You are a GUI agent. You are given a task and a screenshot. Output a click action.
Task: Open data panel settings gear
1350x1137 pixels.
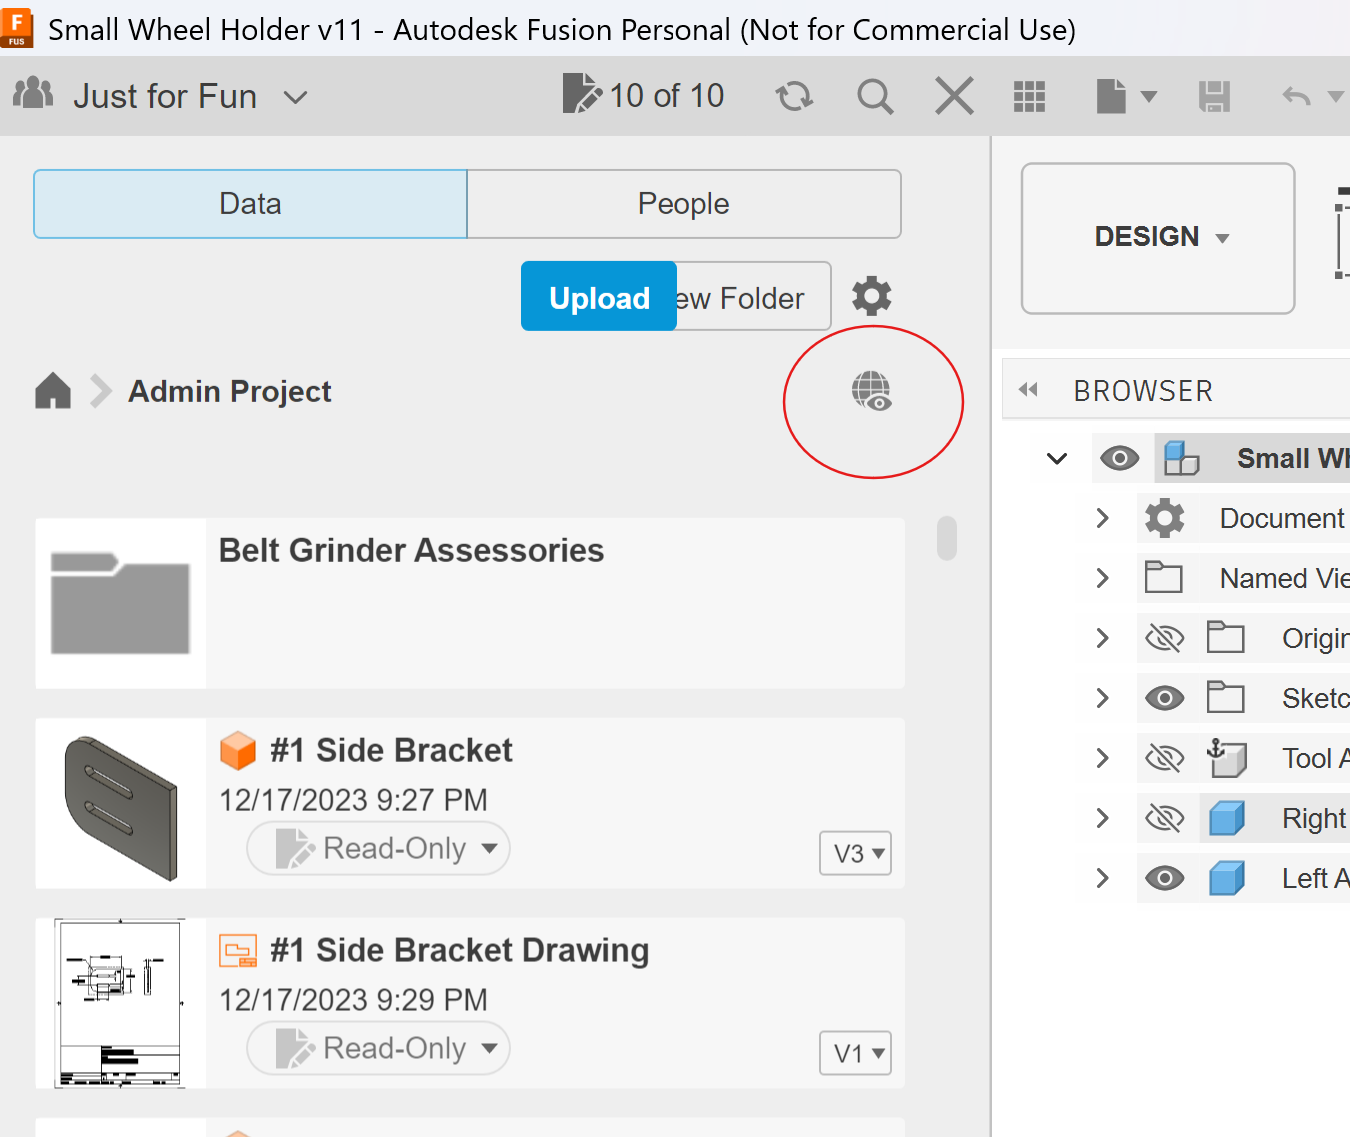pos(871,296)
